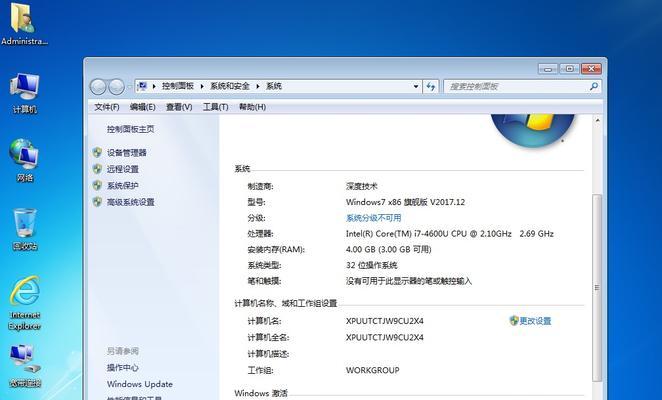Open the 工具(T) menu
The width and height of the screenshot is (662, 400).
pos(215,107)
